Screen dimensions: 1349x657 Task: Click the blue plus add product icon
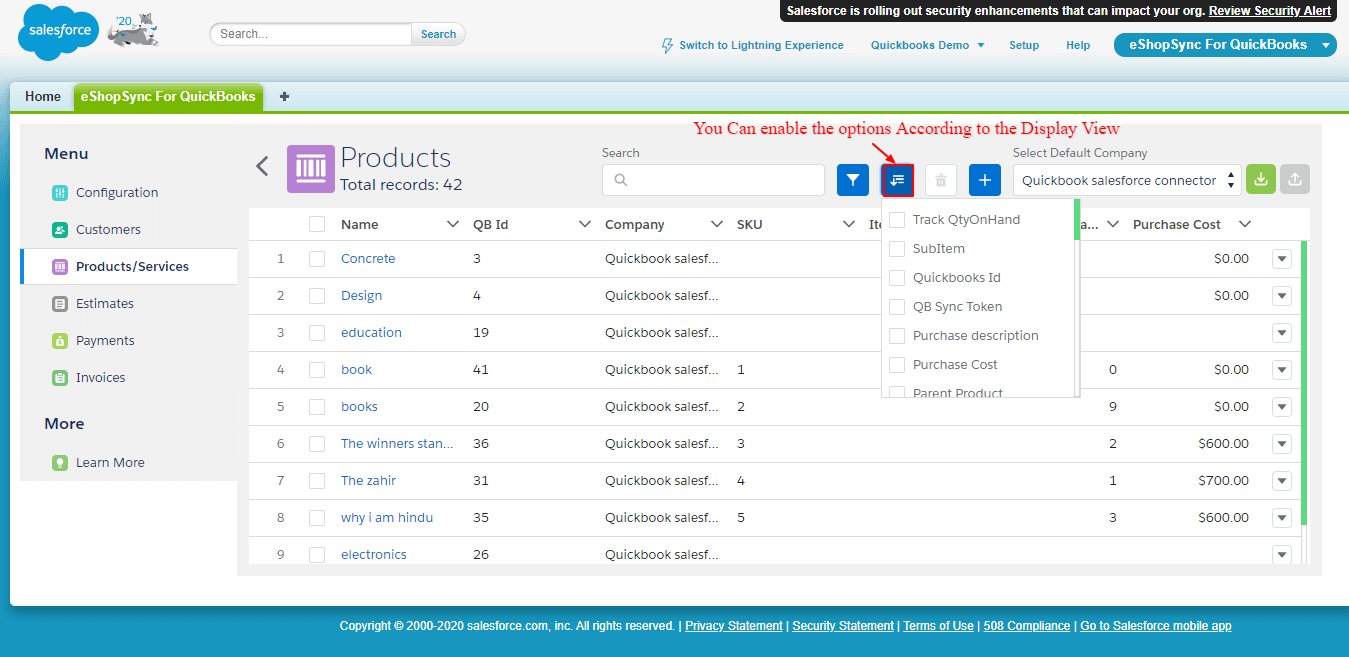coord(984,180)
